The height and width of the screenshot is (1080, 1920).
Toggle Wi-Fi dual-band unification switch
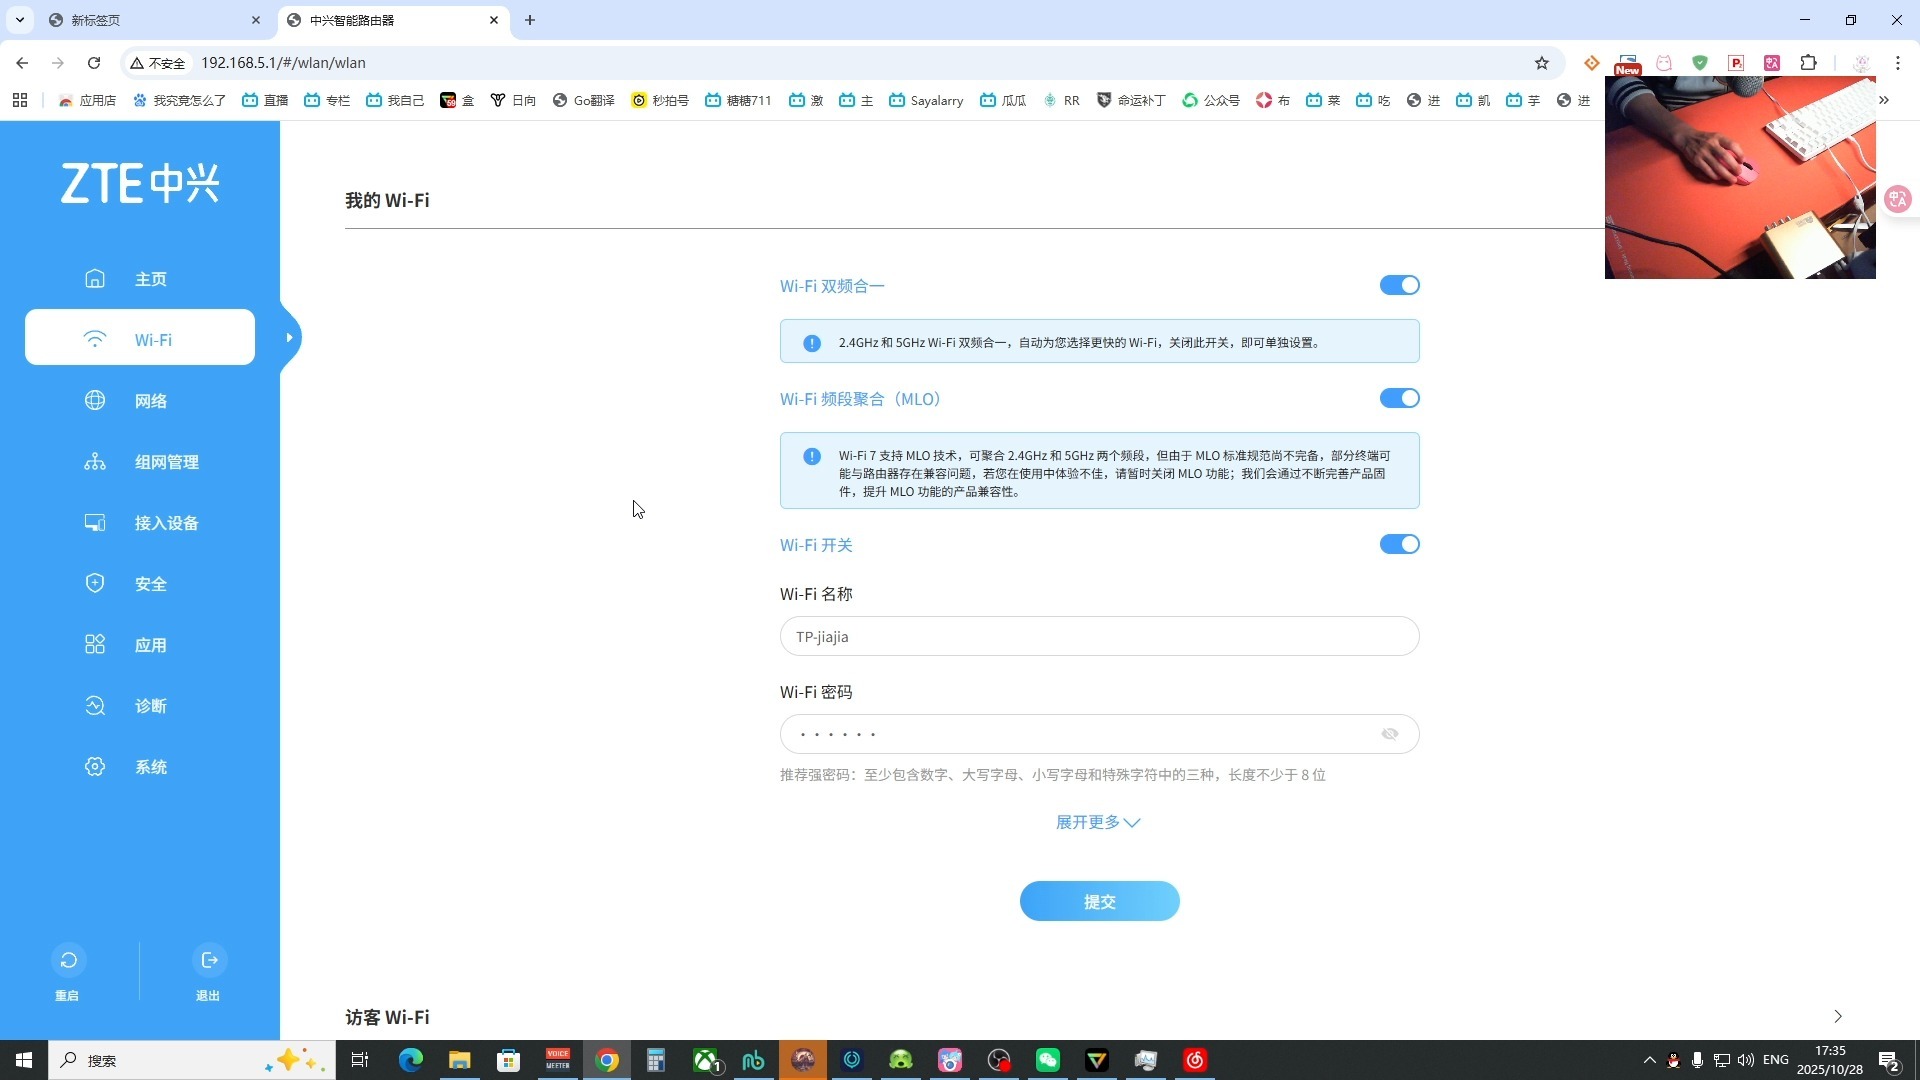pos(1399,286)
